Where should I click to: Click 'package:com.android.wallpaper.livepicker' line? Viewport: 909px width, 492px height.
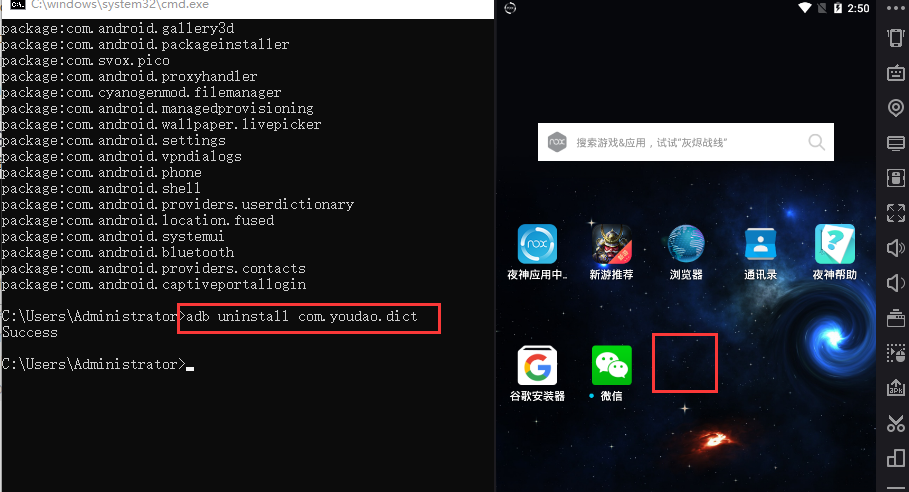pyautogui.click(x=161, y=125)
